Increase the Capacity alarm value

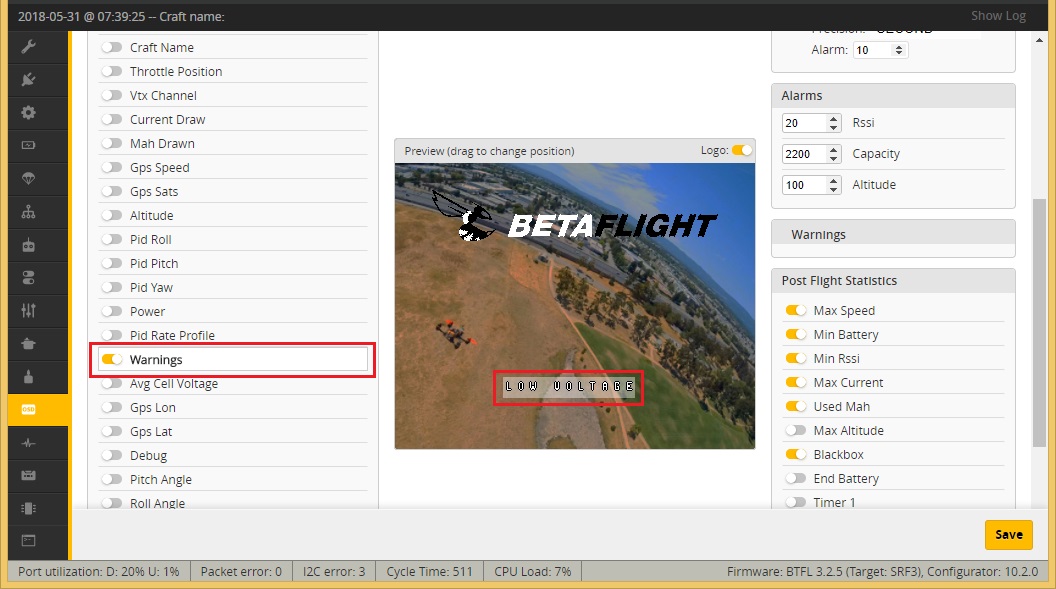834,150
